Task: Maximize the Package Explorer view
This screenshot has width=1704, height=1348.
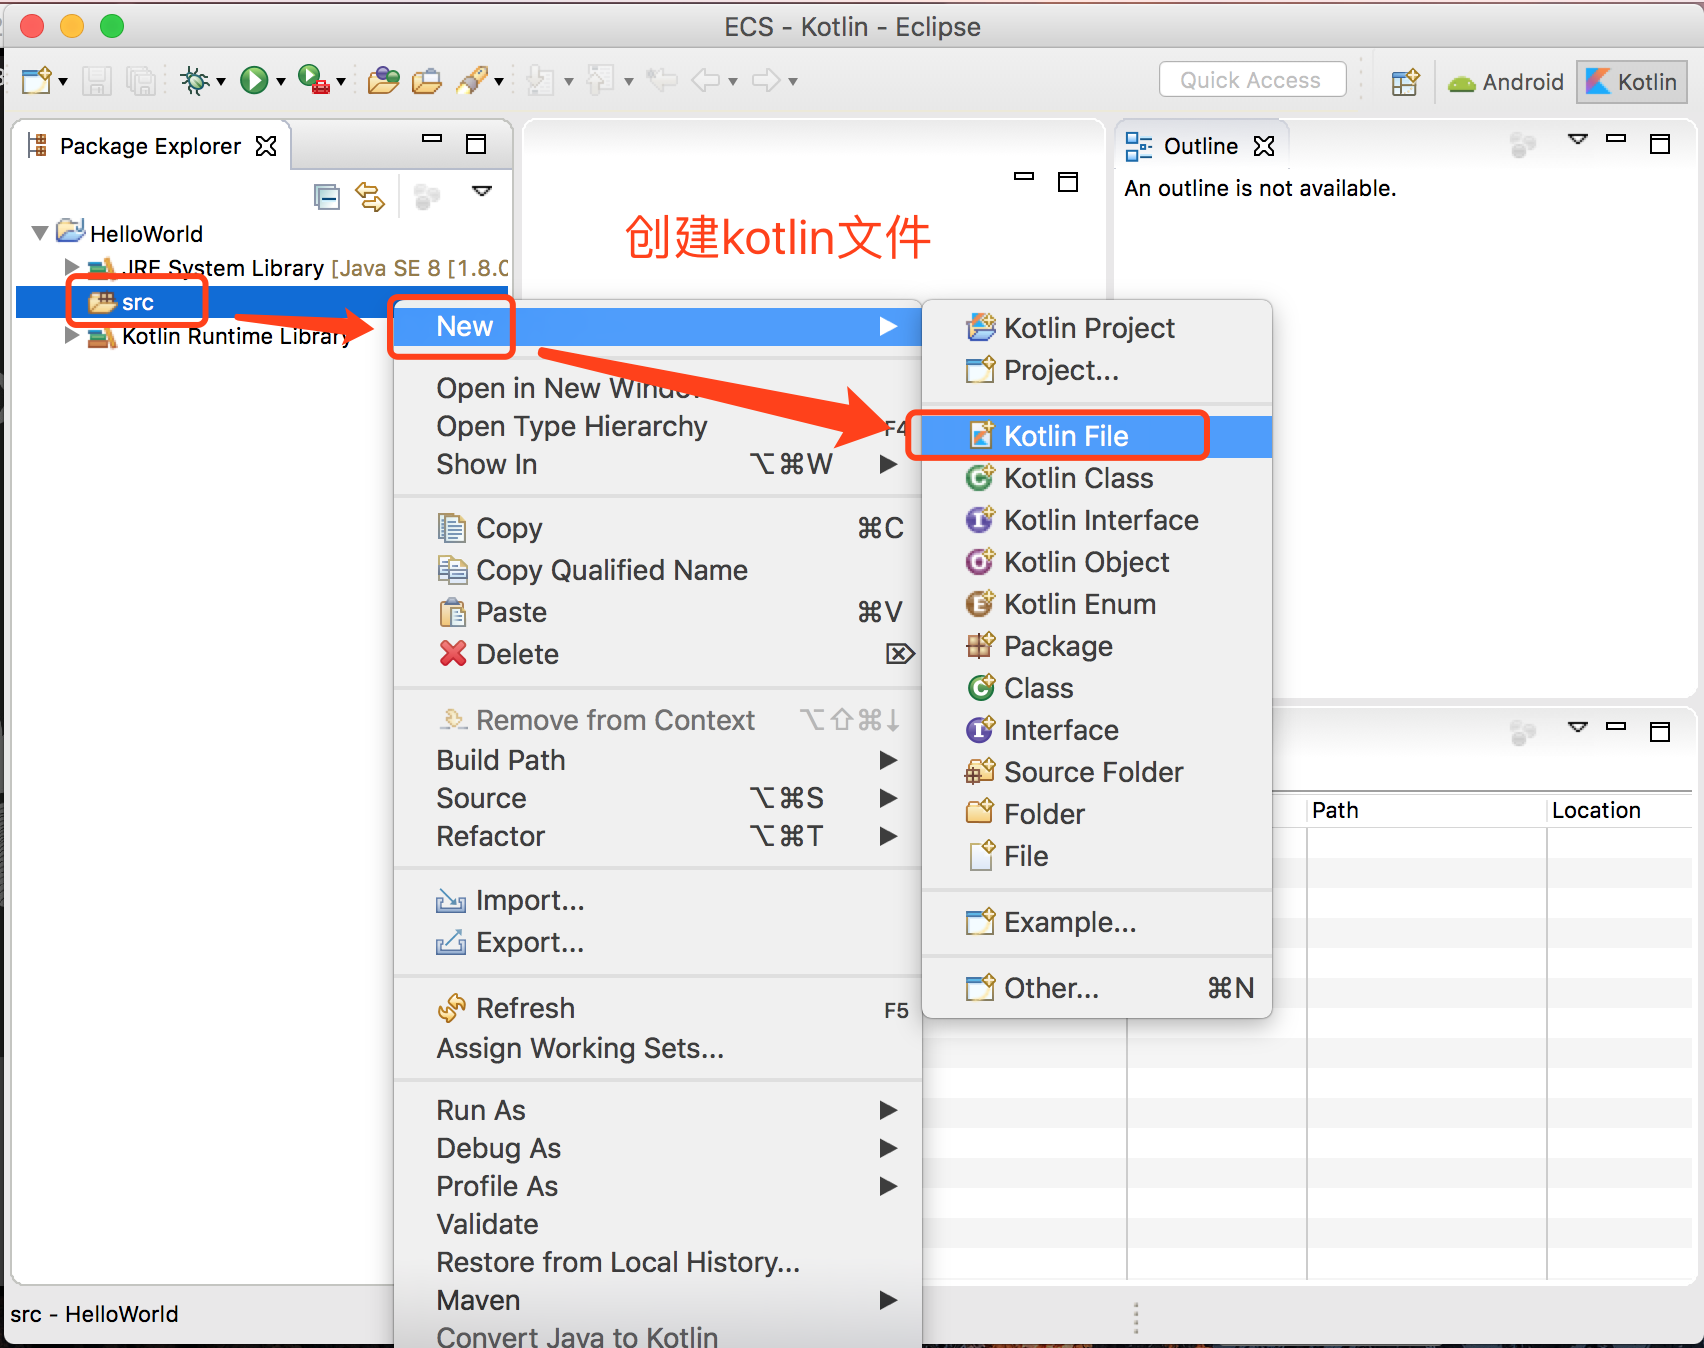Action: pos(476,144)
